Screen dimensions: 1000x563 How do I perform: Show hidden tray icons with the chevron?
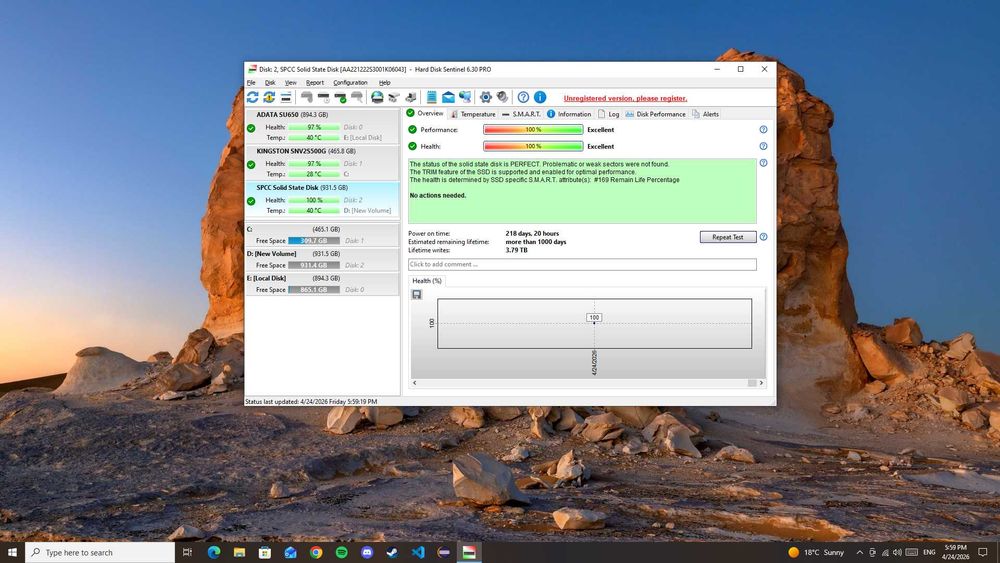859,552
